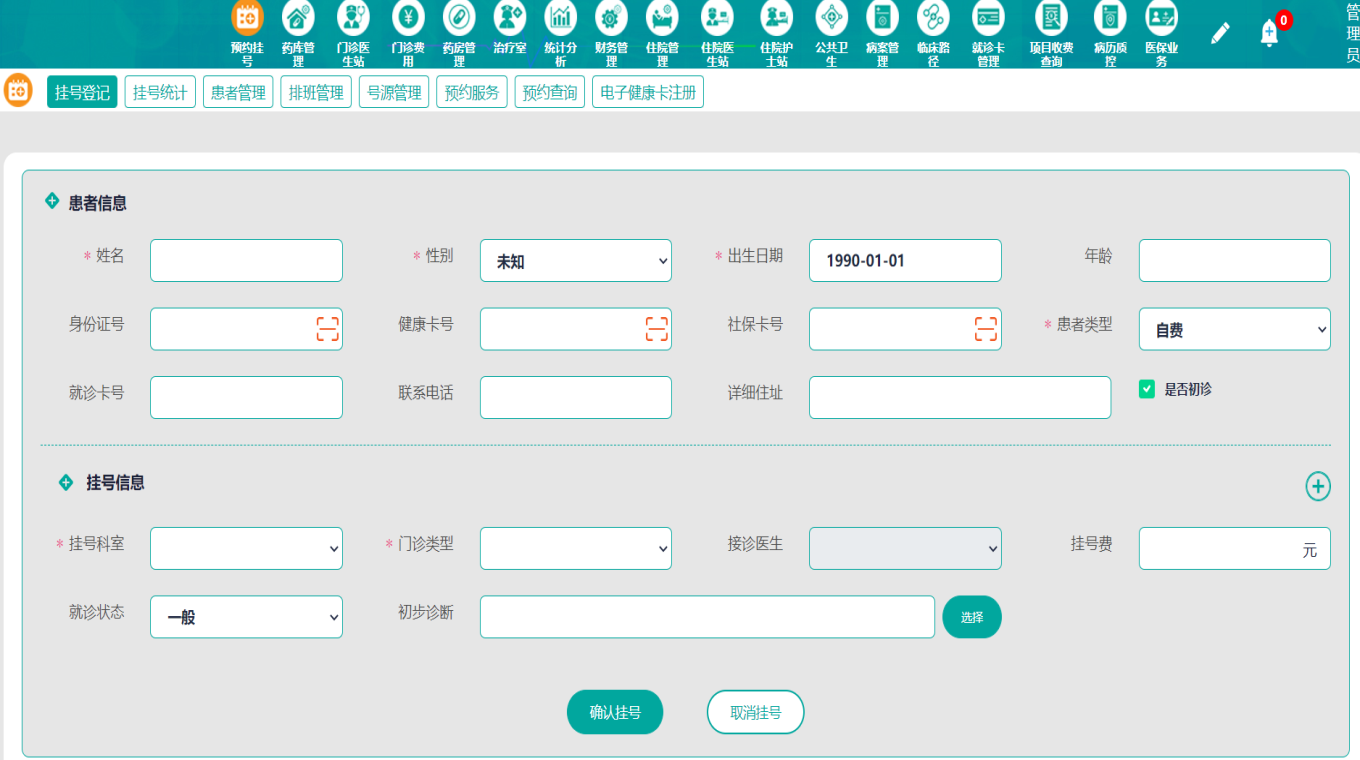Open the 财务管理 gear icon

(x=611, y=18)
